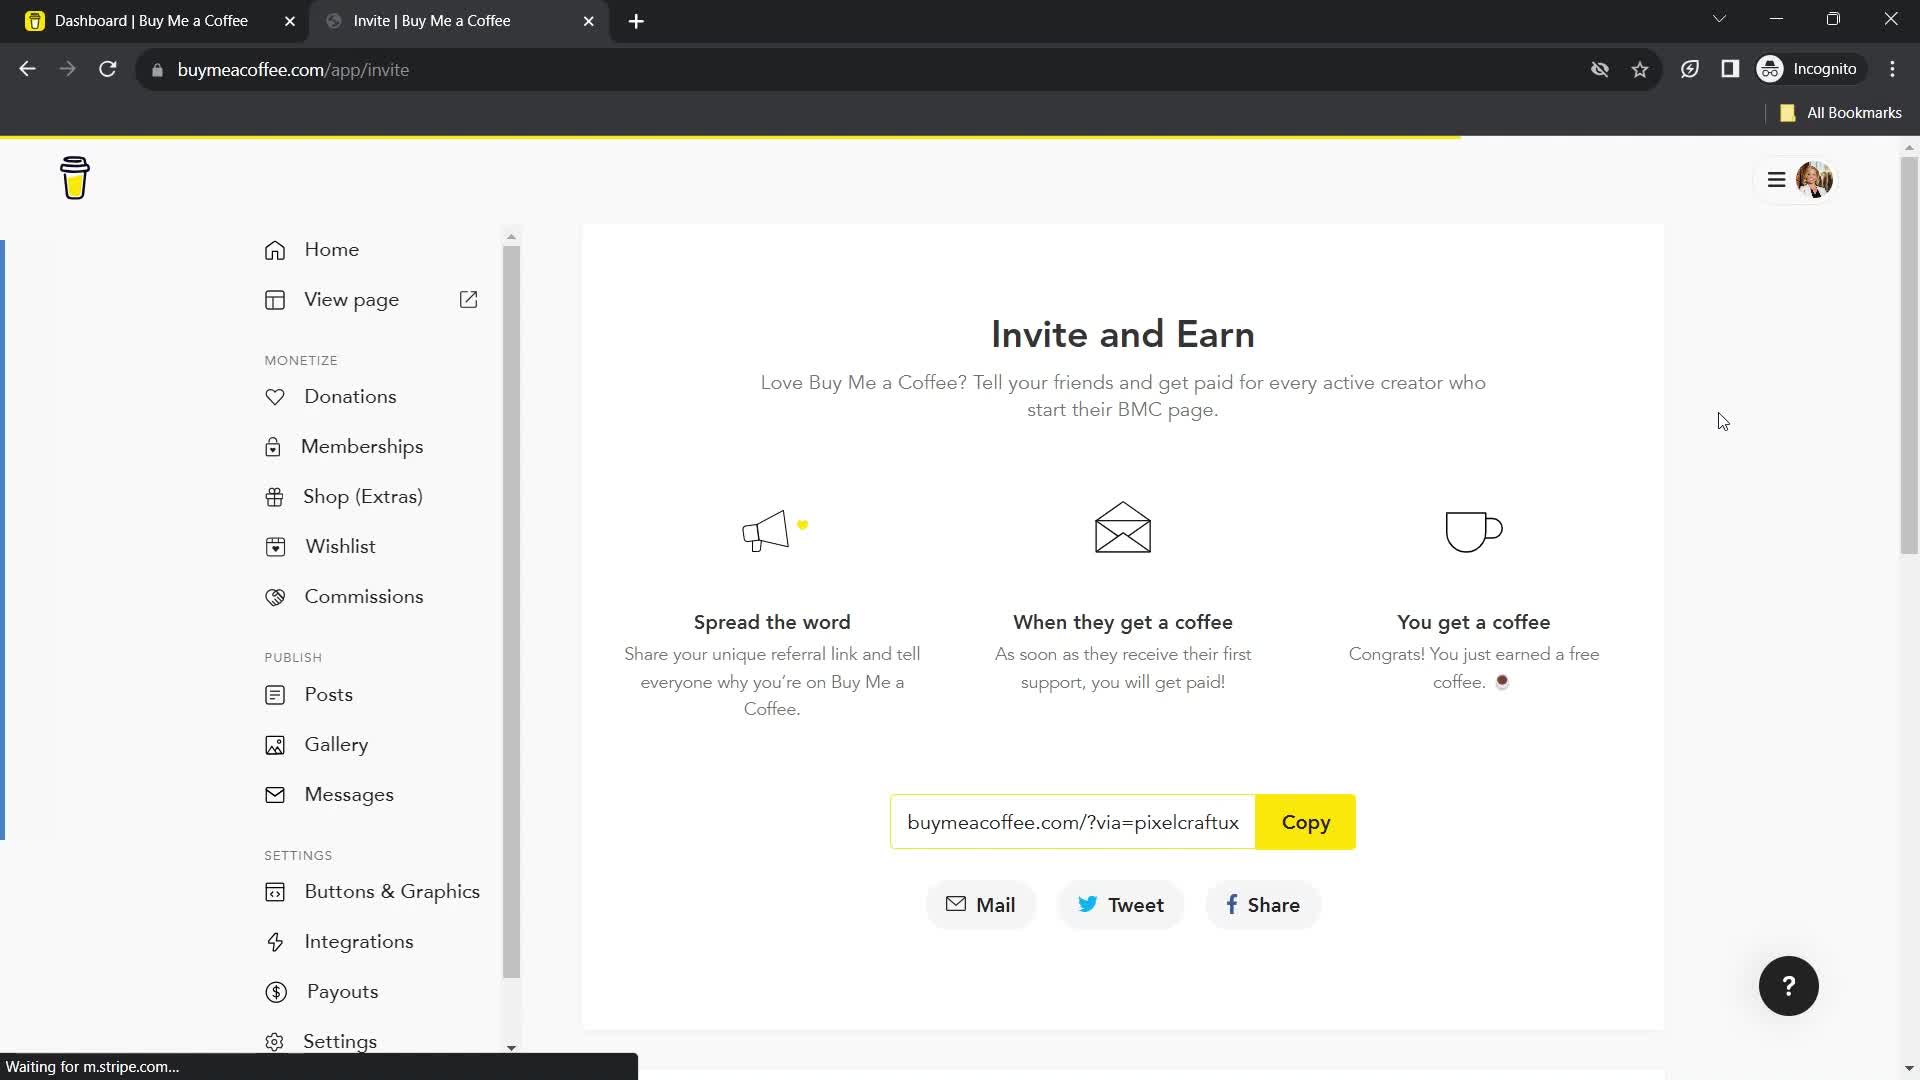Viewport: 1920px width, 1080px height.
Task: Click sidebar scroll up arrow
Action: [x=511, y=237]
